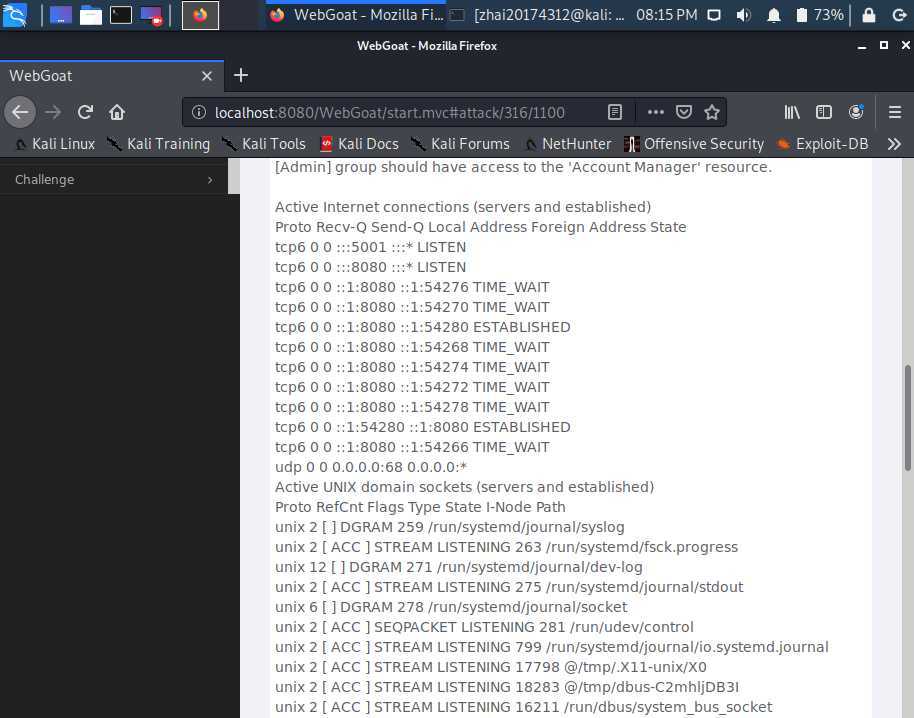
Task: Go back to previous page
Action: pyautogui.click(x=20, y=112)
